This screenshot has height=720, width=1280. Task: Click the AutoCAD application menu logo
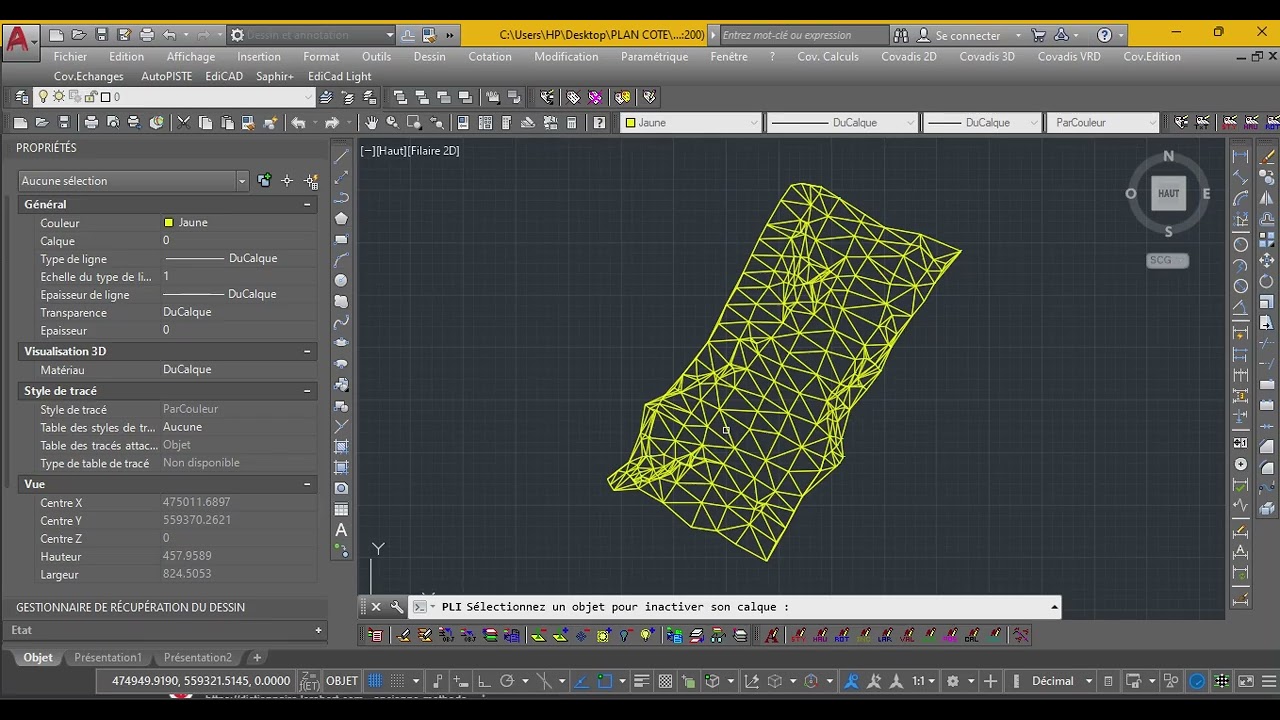click(x=18, y=40)
